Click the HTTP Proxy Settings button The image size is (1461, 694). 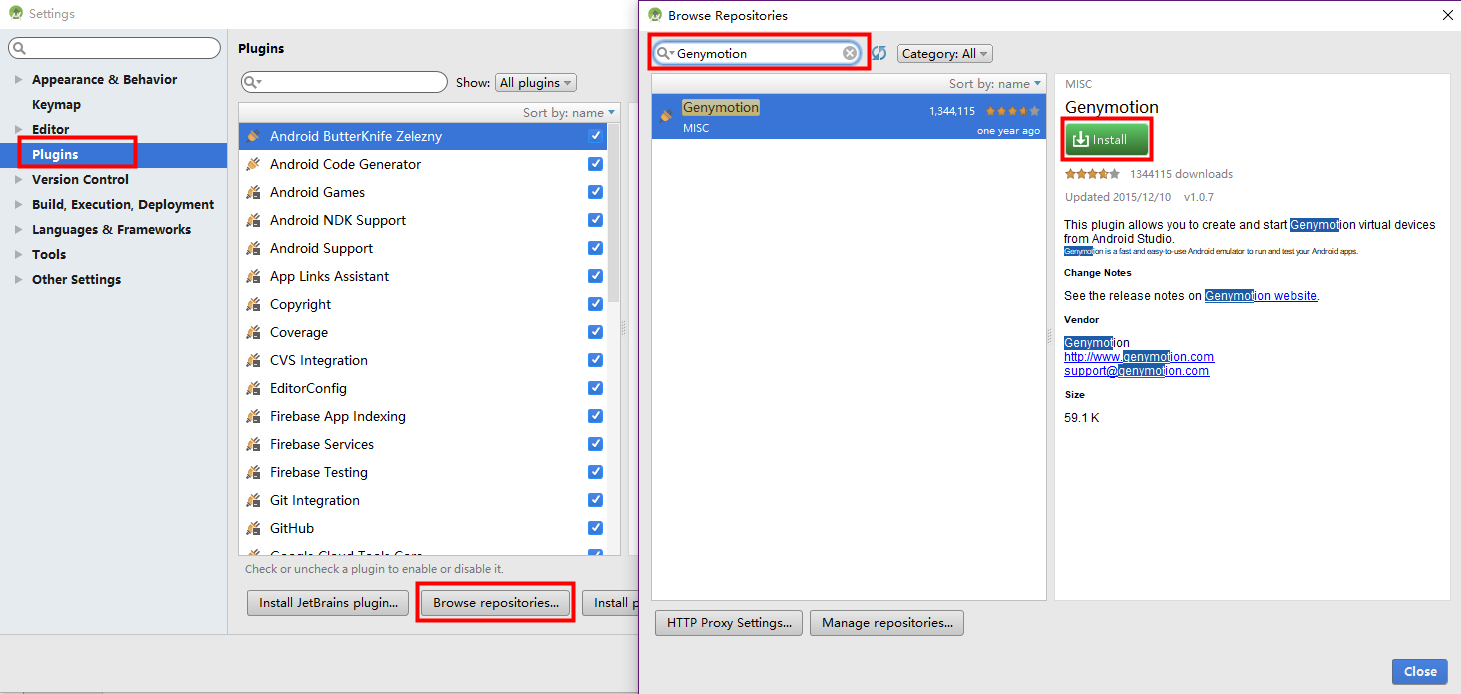point(729,623)
